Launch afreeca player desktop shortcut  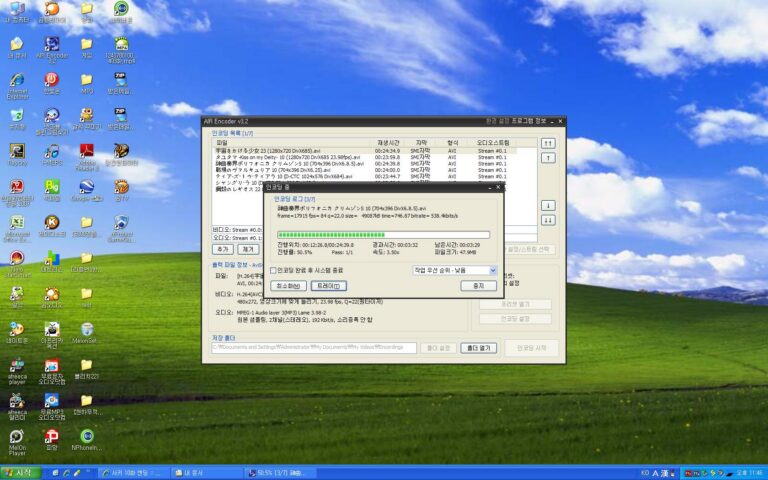17,371
